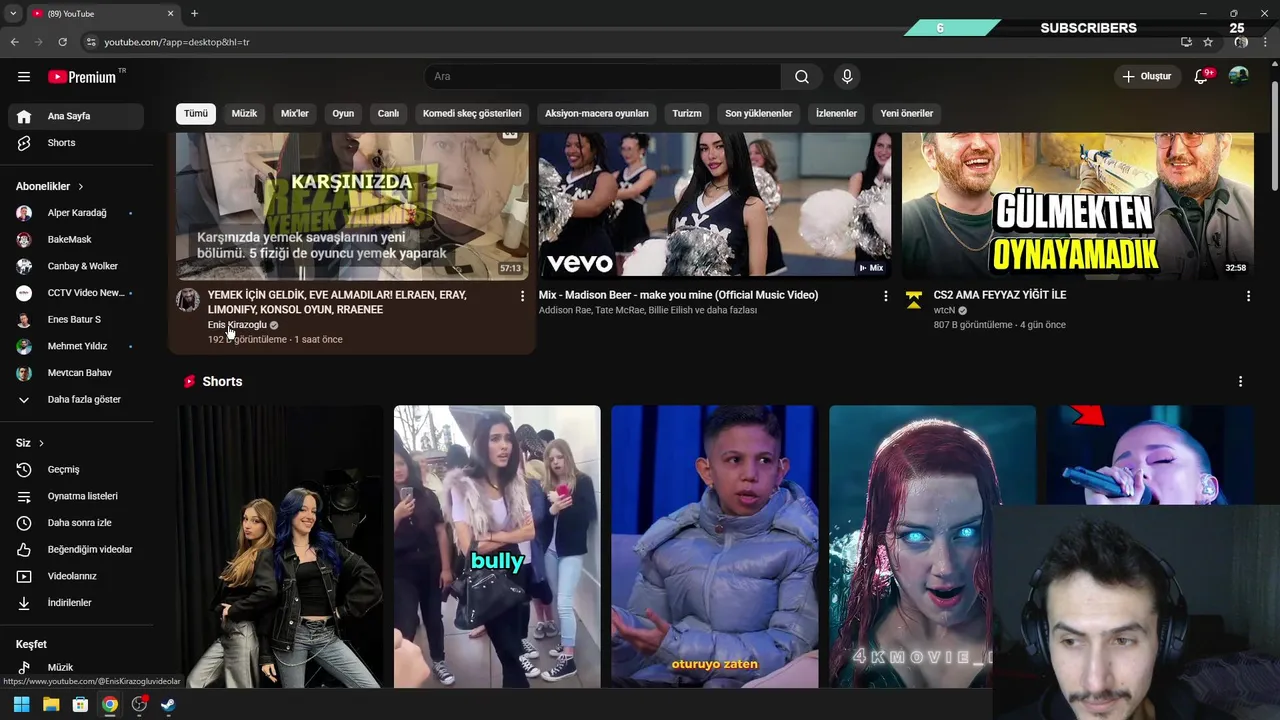Open the notifications bell
Image resolution: width=1280 pixels, height=720 pixels.
[x=1201, y=77]
